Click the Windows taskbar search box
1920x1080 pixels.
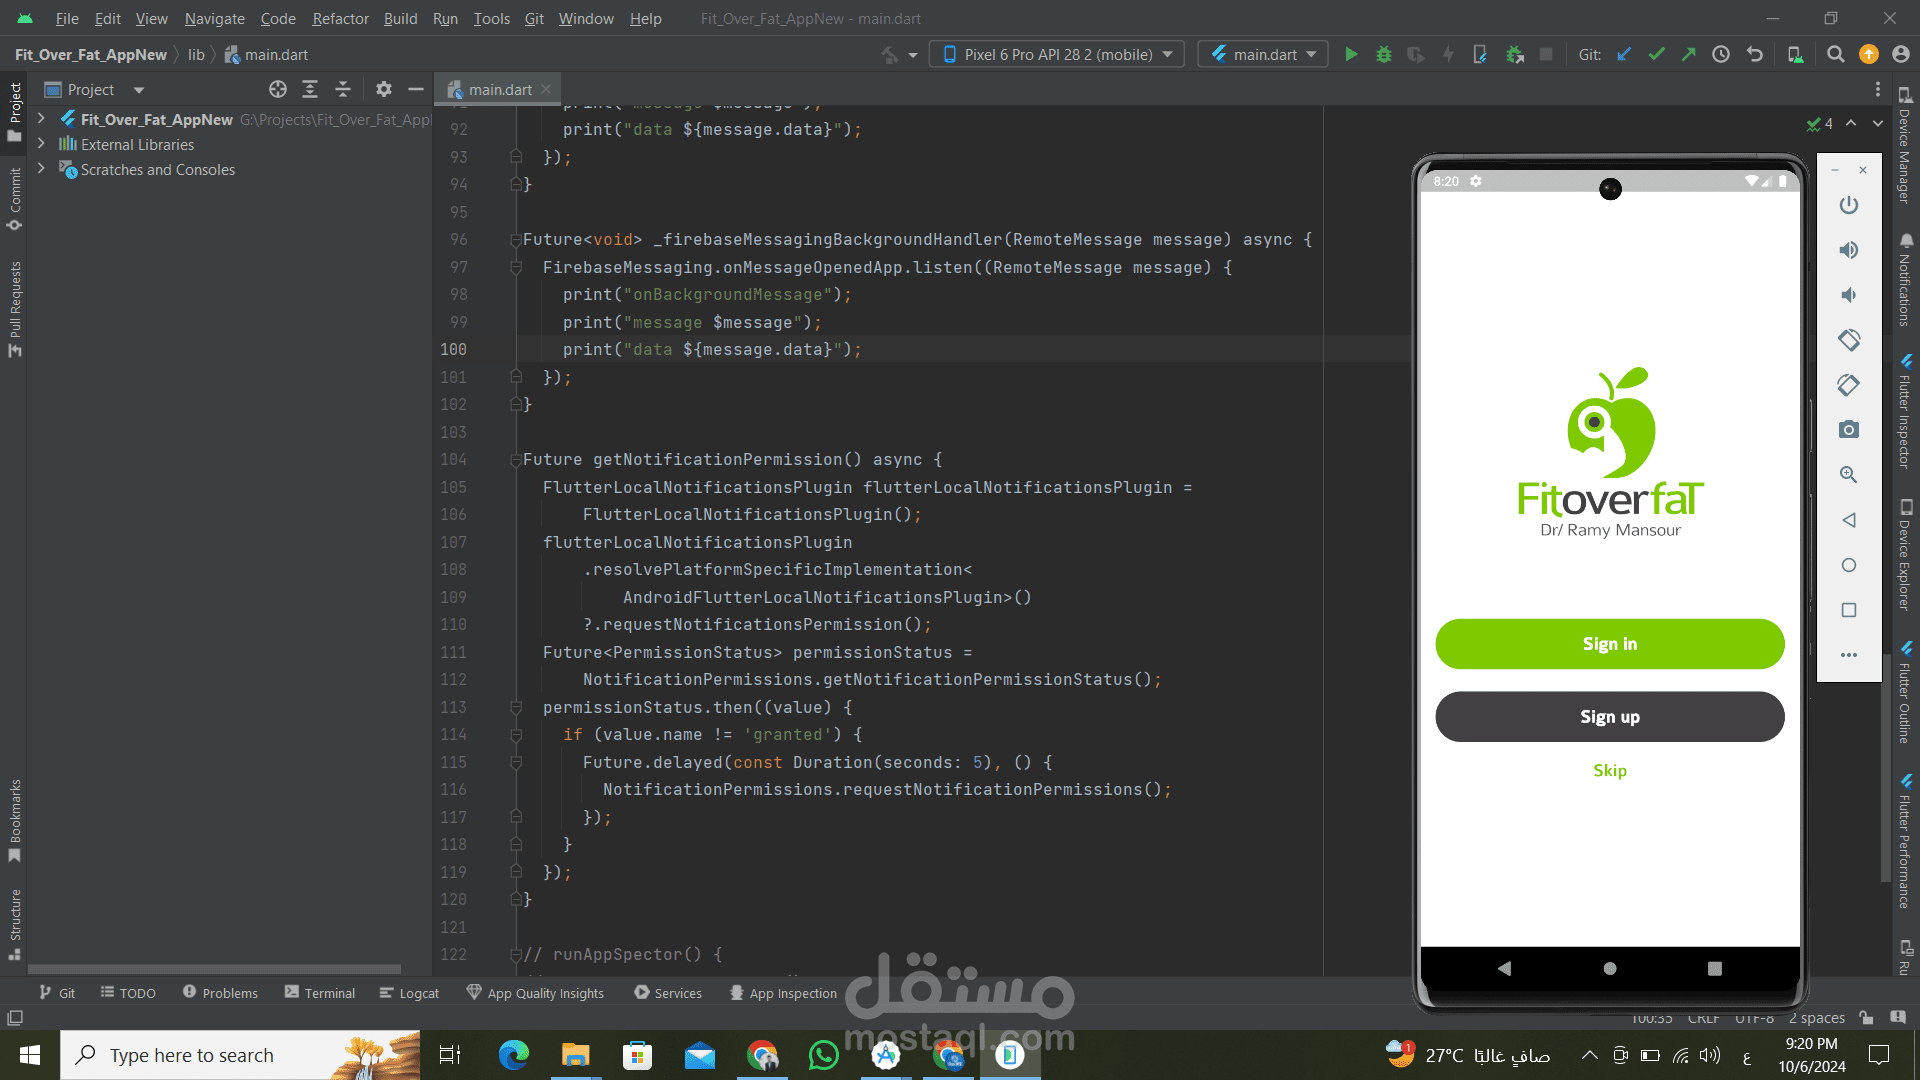[240, 1055]
